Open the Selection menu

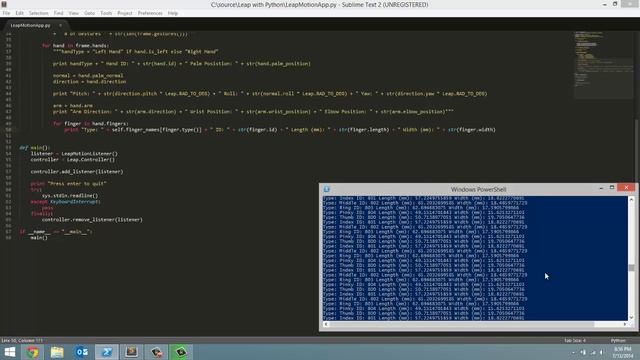point(38,13)
